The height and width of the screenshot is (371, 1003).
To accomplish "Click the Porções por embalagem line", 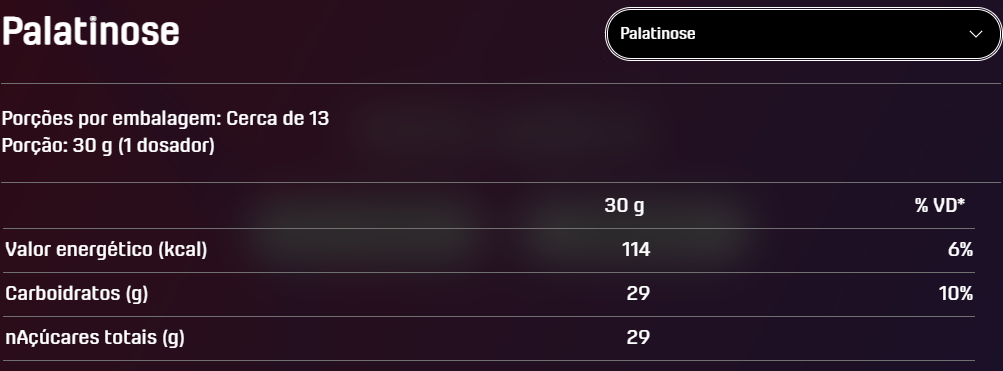I will 166,119.
